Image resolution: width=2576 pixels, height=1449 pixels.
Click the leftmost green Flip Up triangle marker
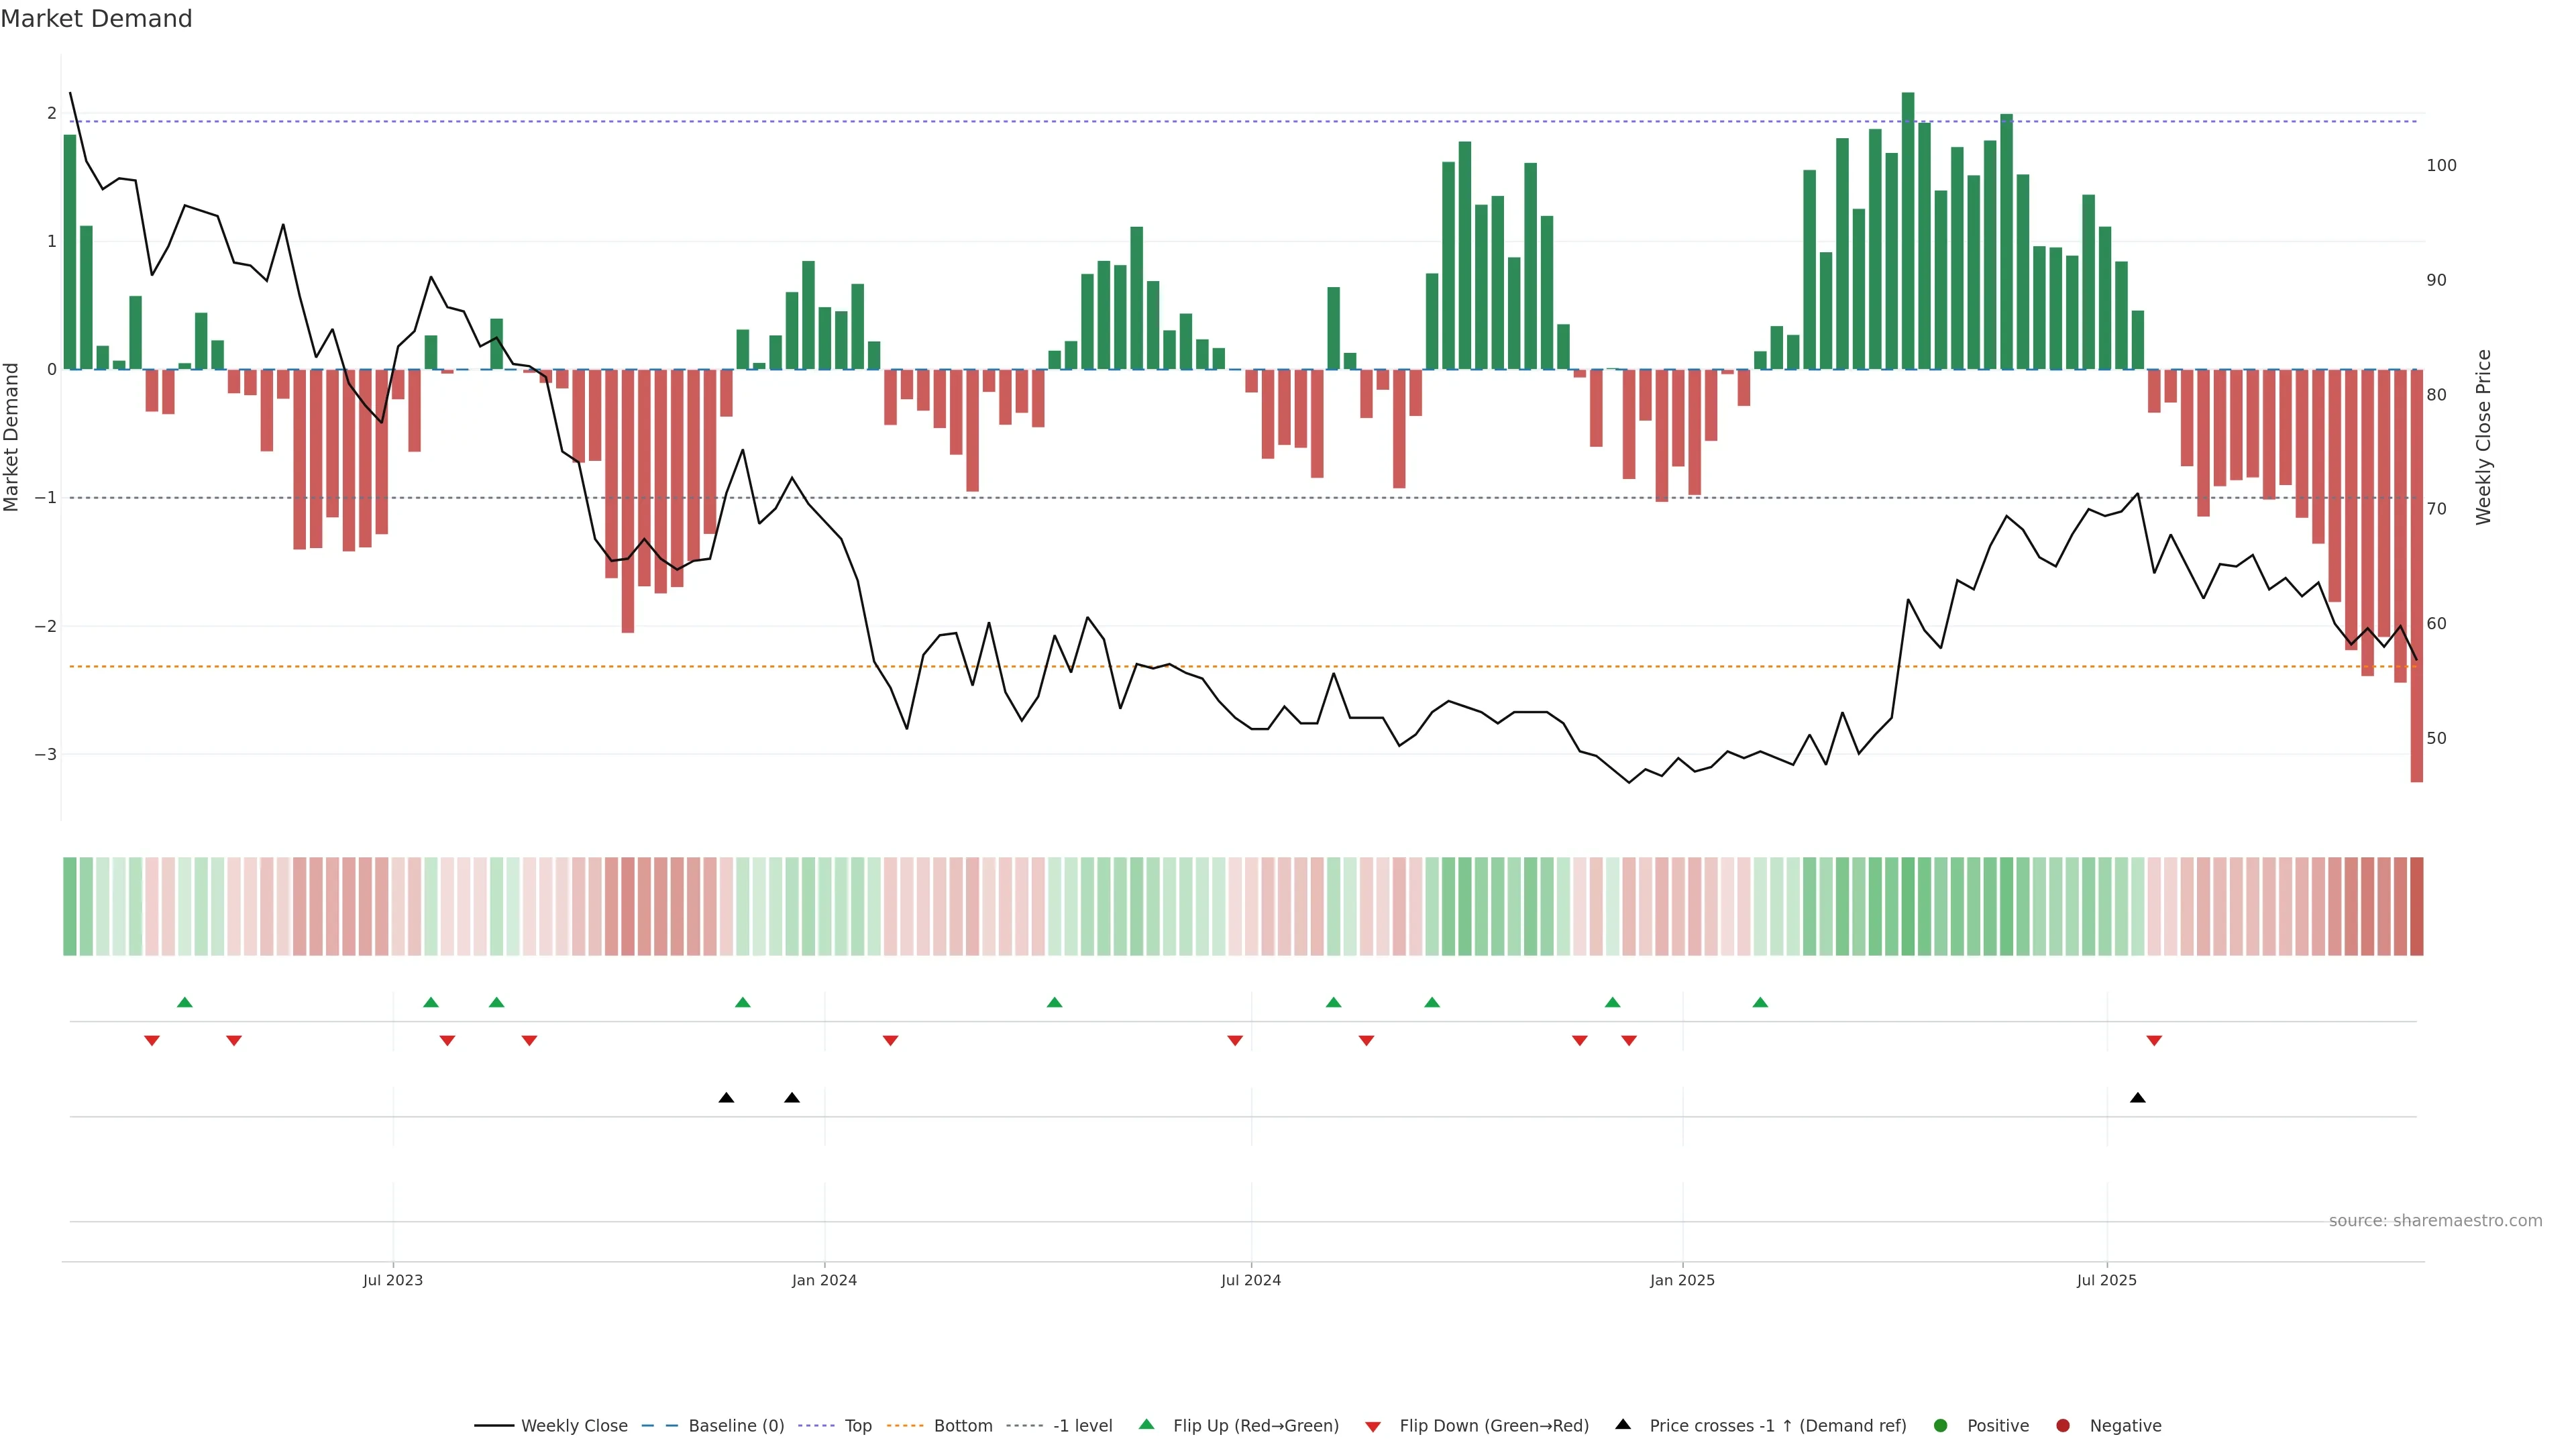[x=184, y=1002]
